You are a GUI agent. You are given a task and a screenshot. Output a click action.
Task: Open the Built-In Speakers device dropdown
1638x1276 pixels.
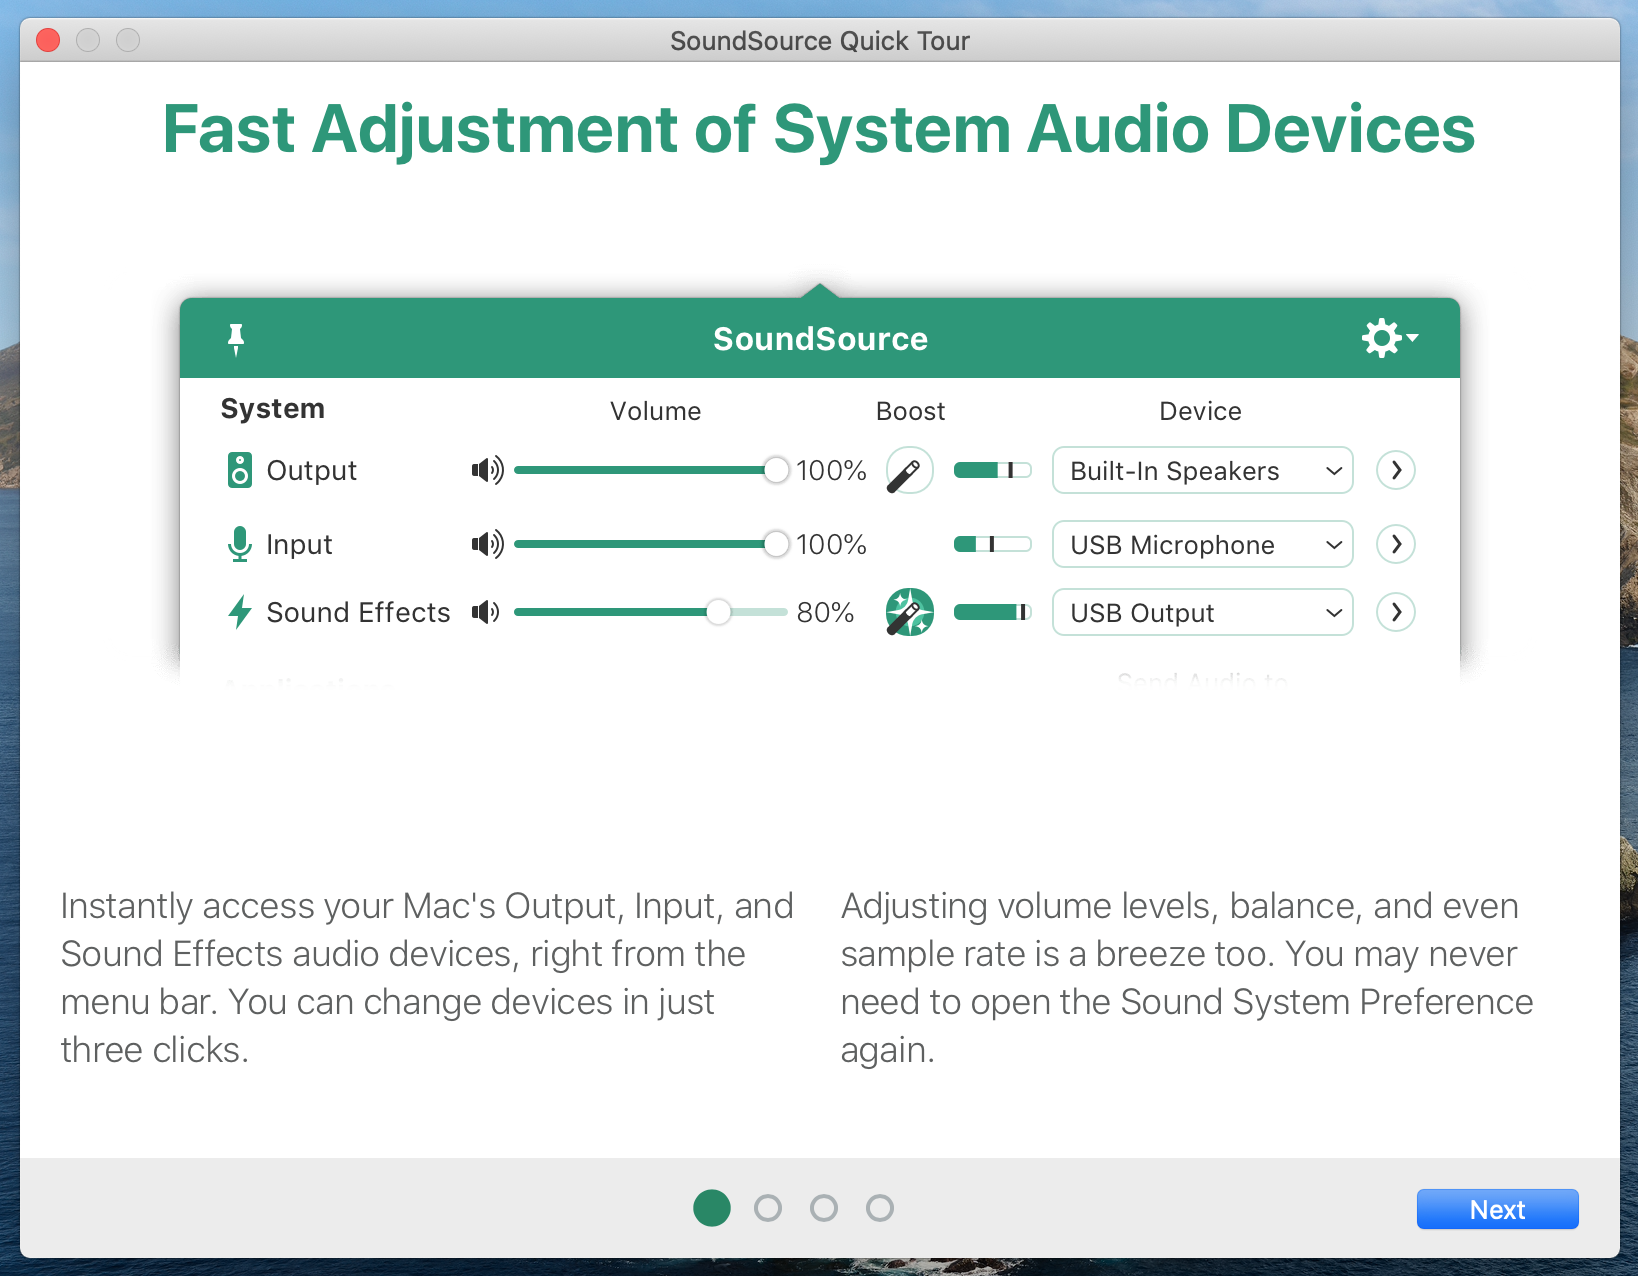coord(1203,470)
